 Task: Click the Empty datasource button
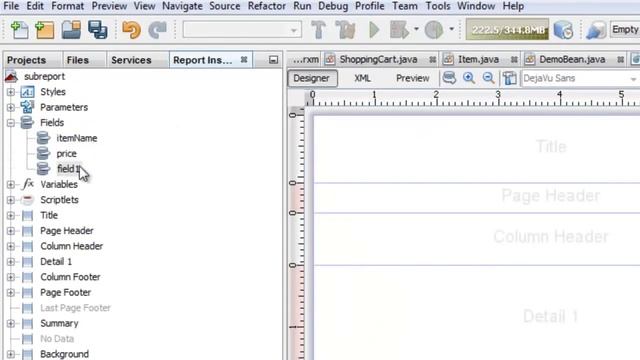625,29
